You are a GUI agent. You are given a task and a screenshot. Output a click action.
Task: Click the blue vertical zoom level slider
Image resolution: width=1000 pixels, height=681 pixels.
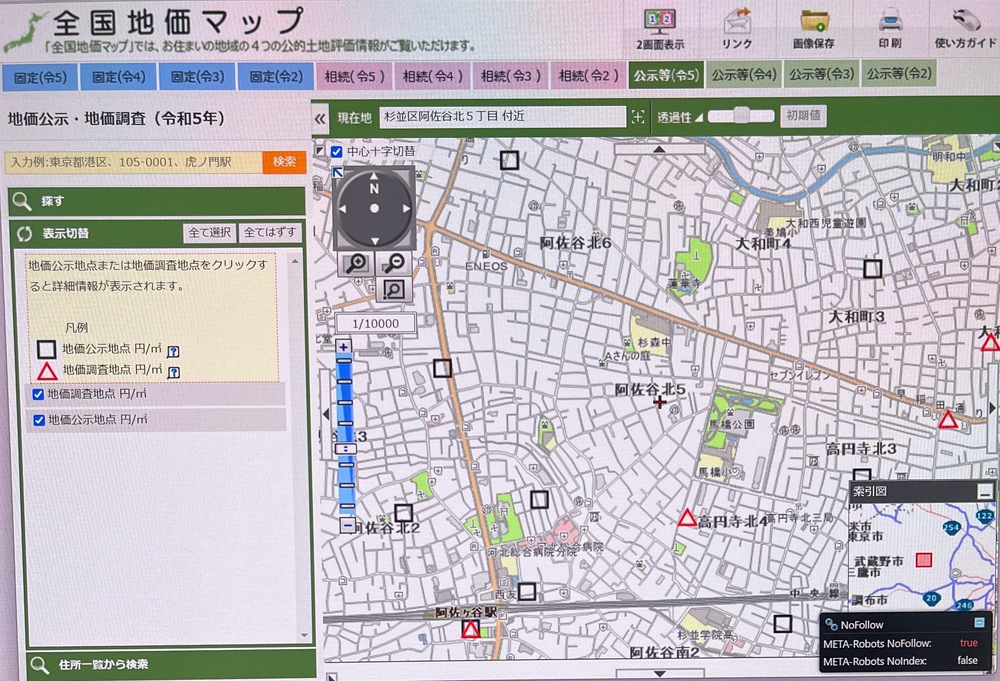(345, 436)
